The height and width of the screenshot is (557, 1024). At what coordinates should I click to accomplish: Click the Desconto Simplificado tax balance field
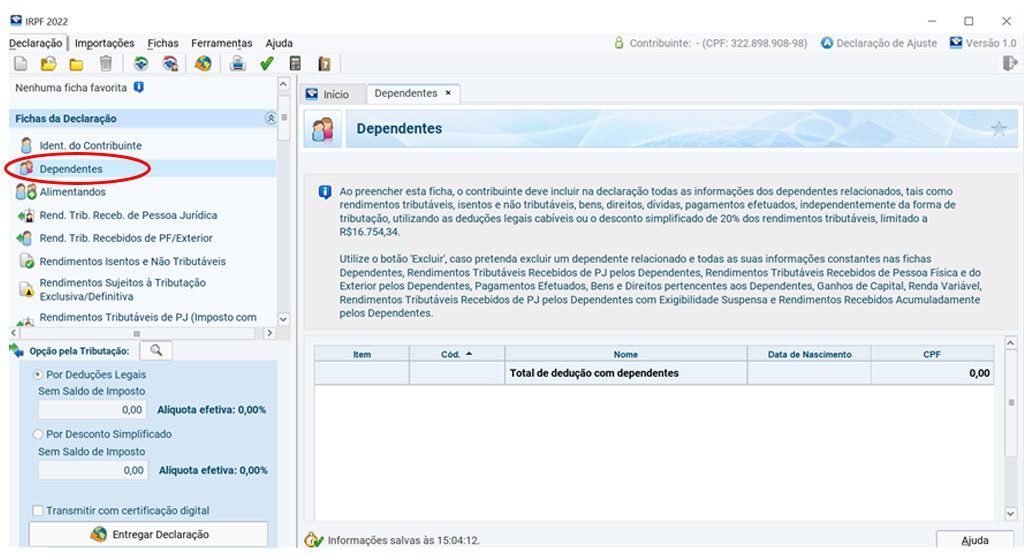[x=91, y=470]
